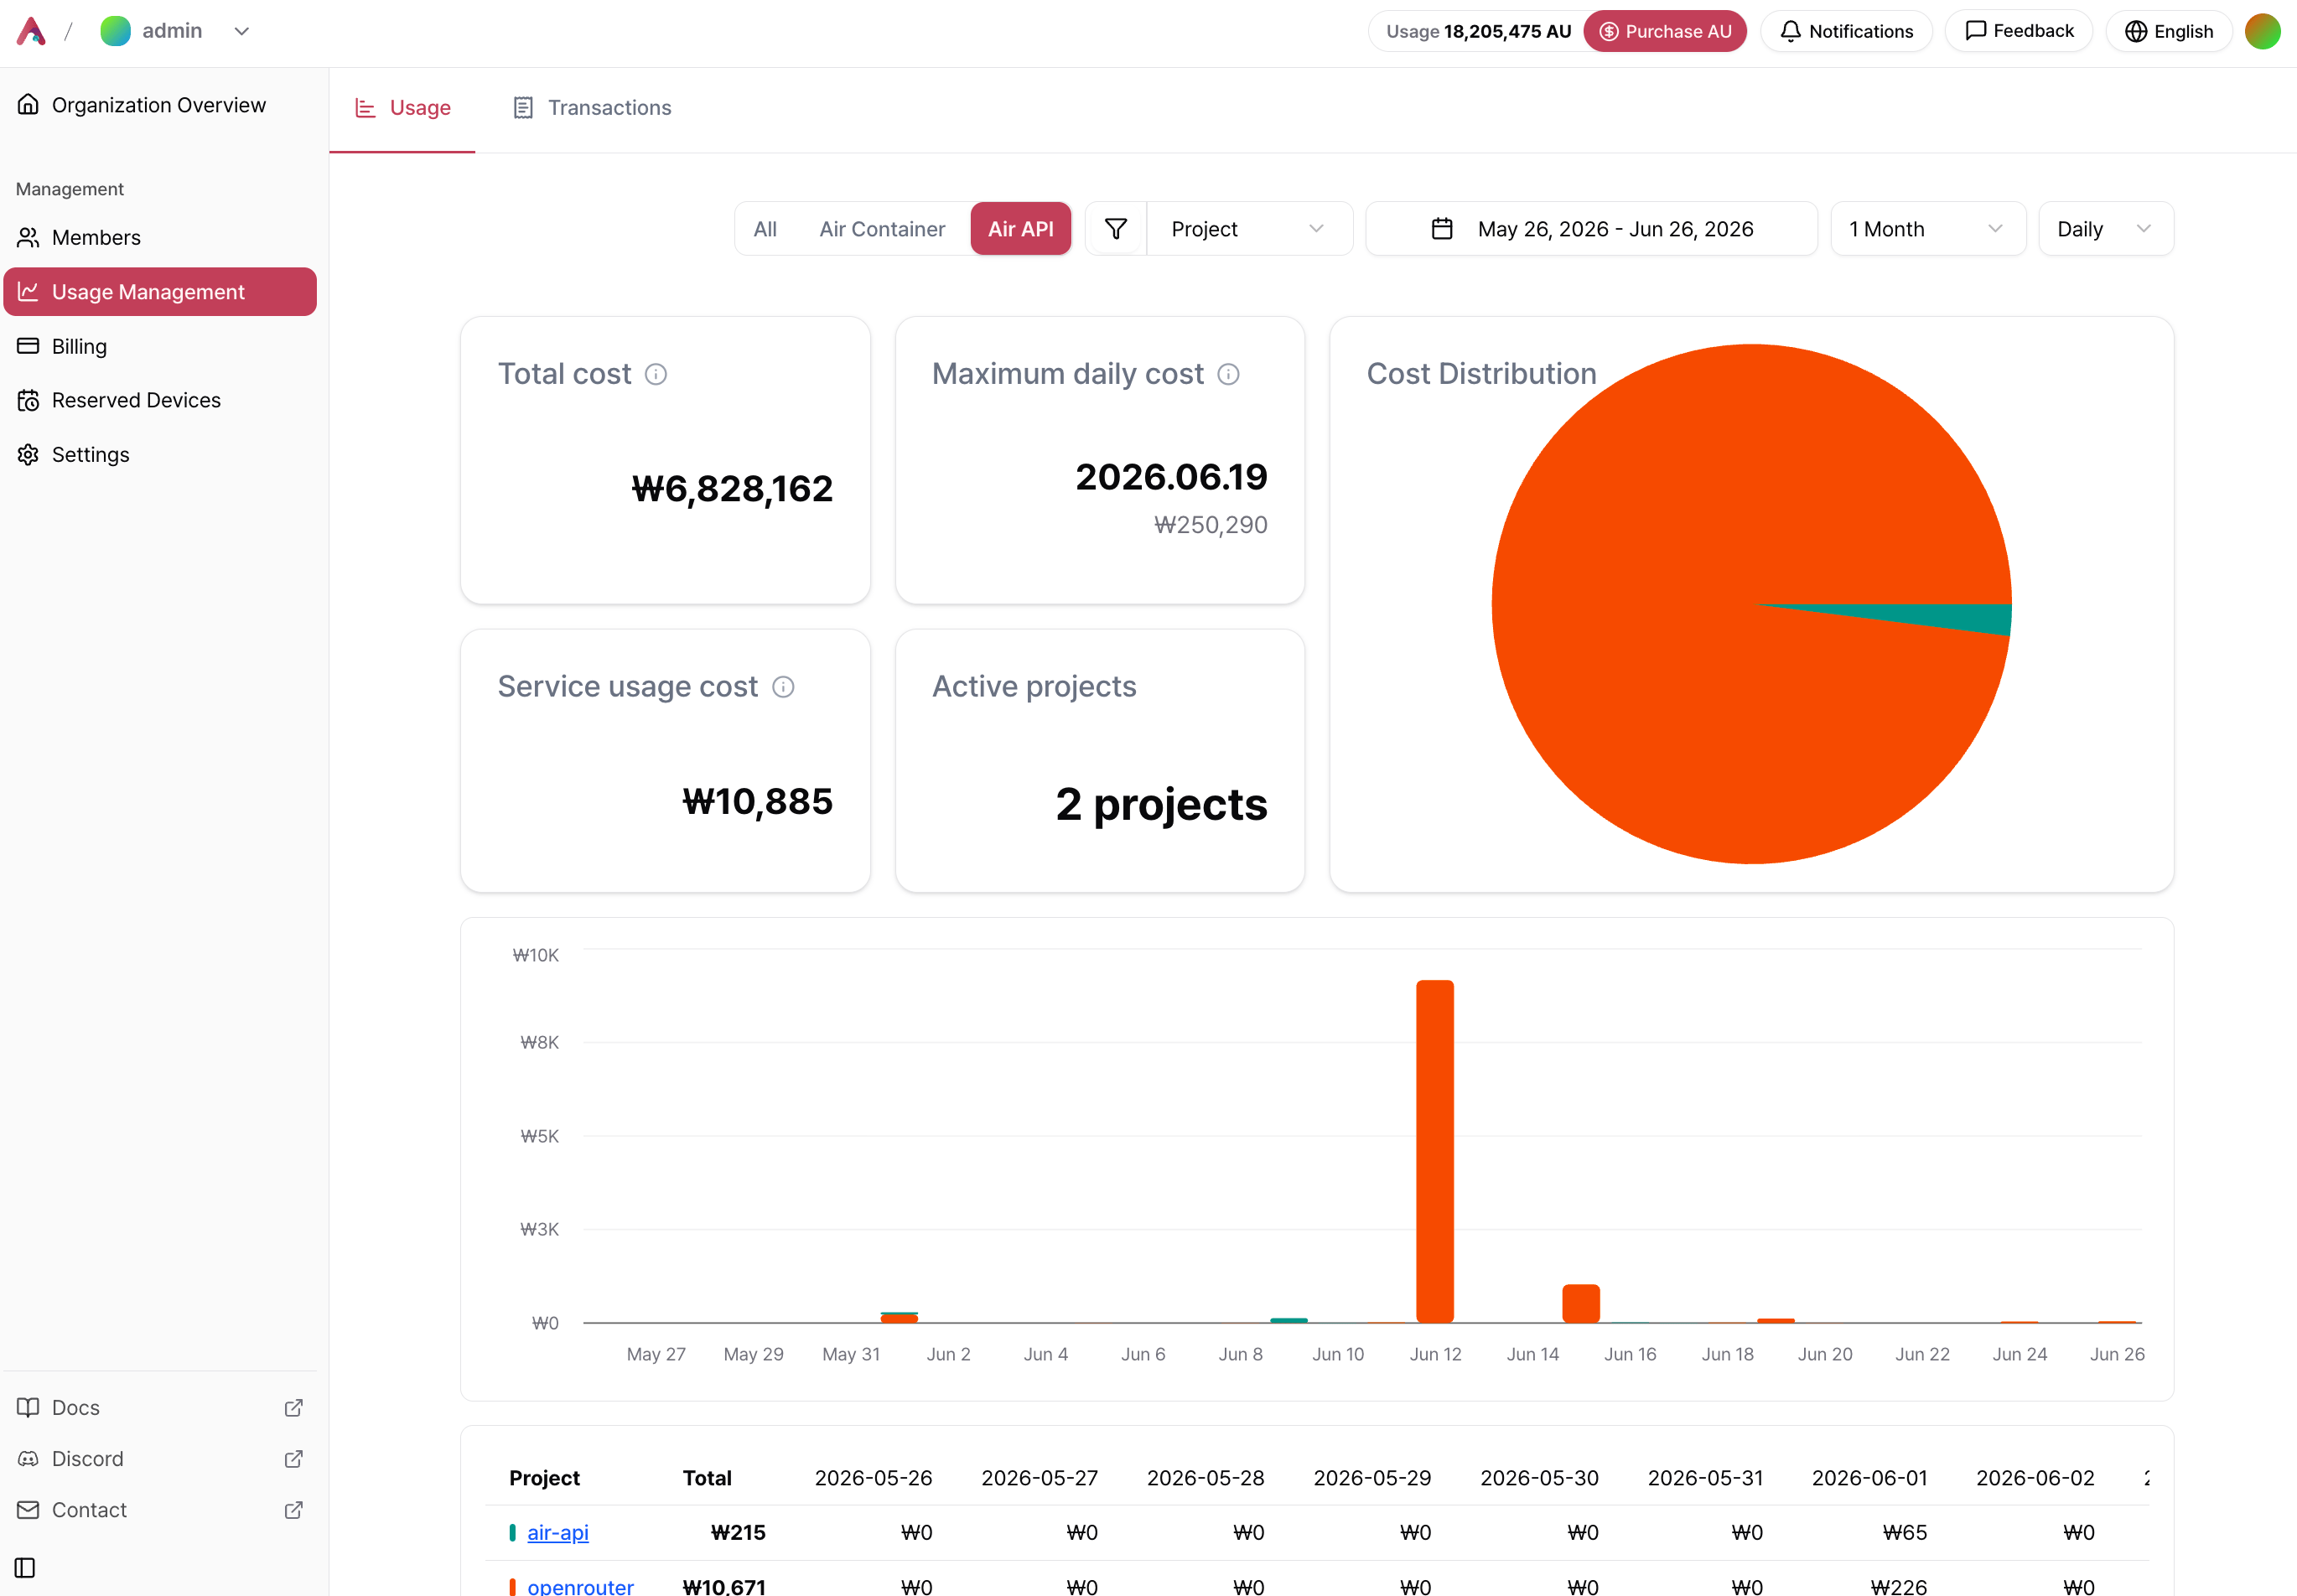Viewport: 2297px width, 1596px height.
Task: Click the ₩65 cell in air-api row
Action: pyautogui.click(x=1905, y=1532)
